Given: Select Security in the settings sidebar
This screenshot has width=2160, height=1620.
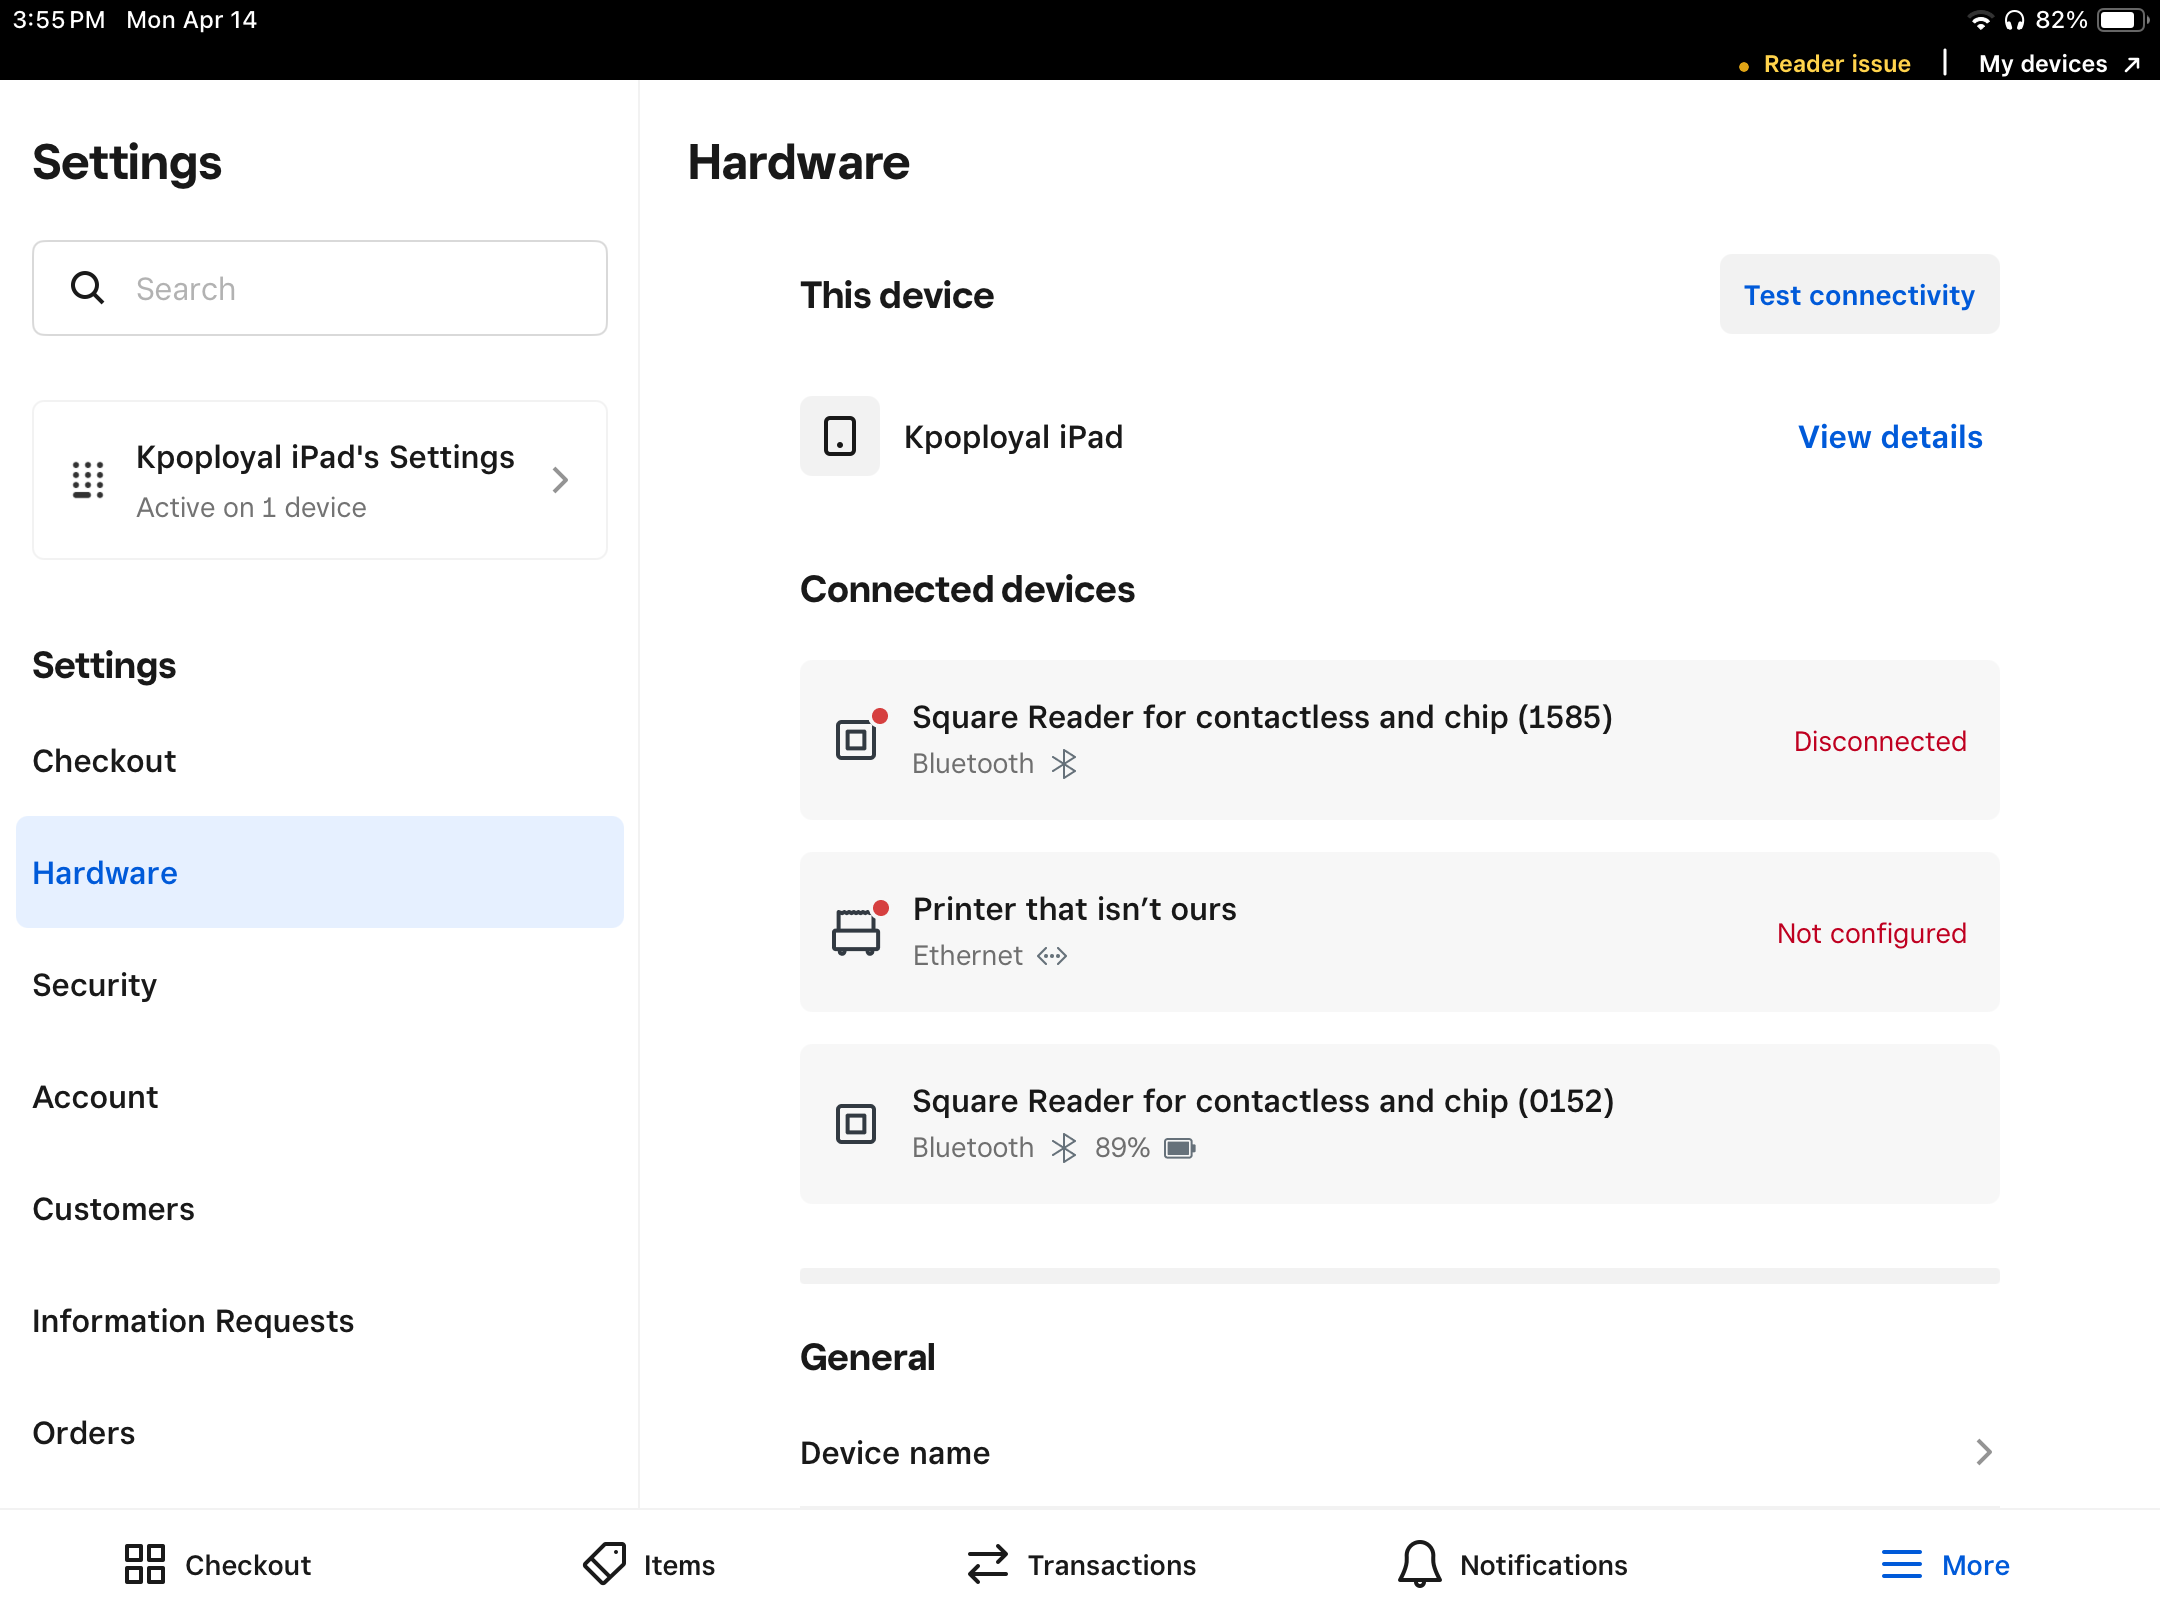Looking at the screenshot, I should click(x=95, y=985).
